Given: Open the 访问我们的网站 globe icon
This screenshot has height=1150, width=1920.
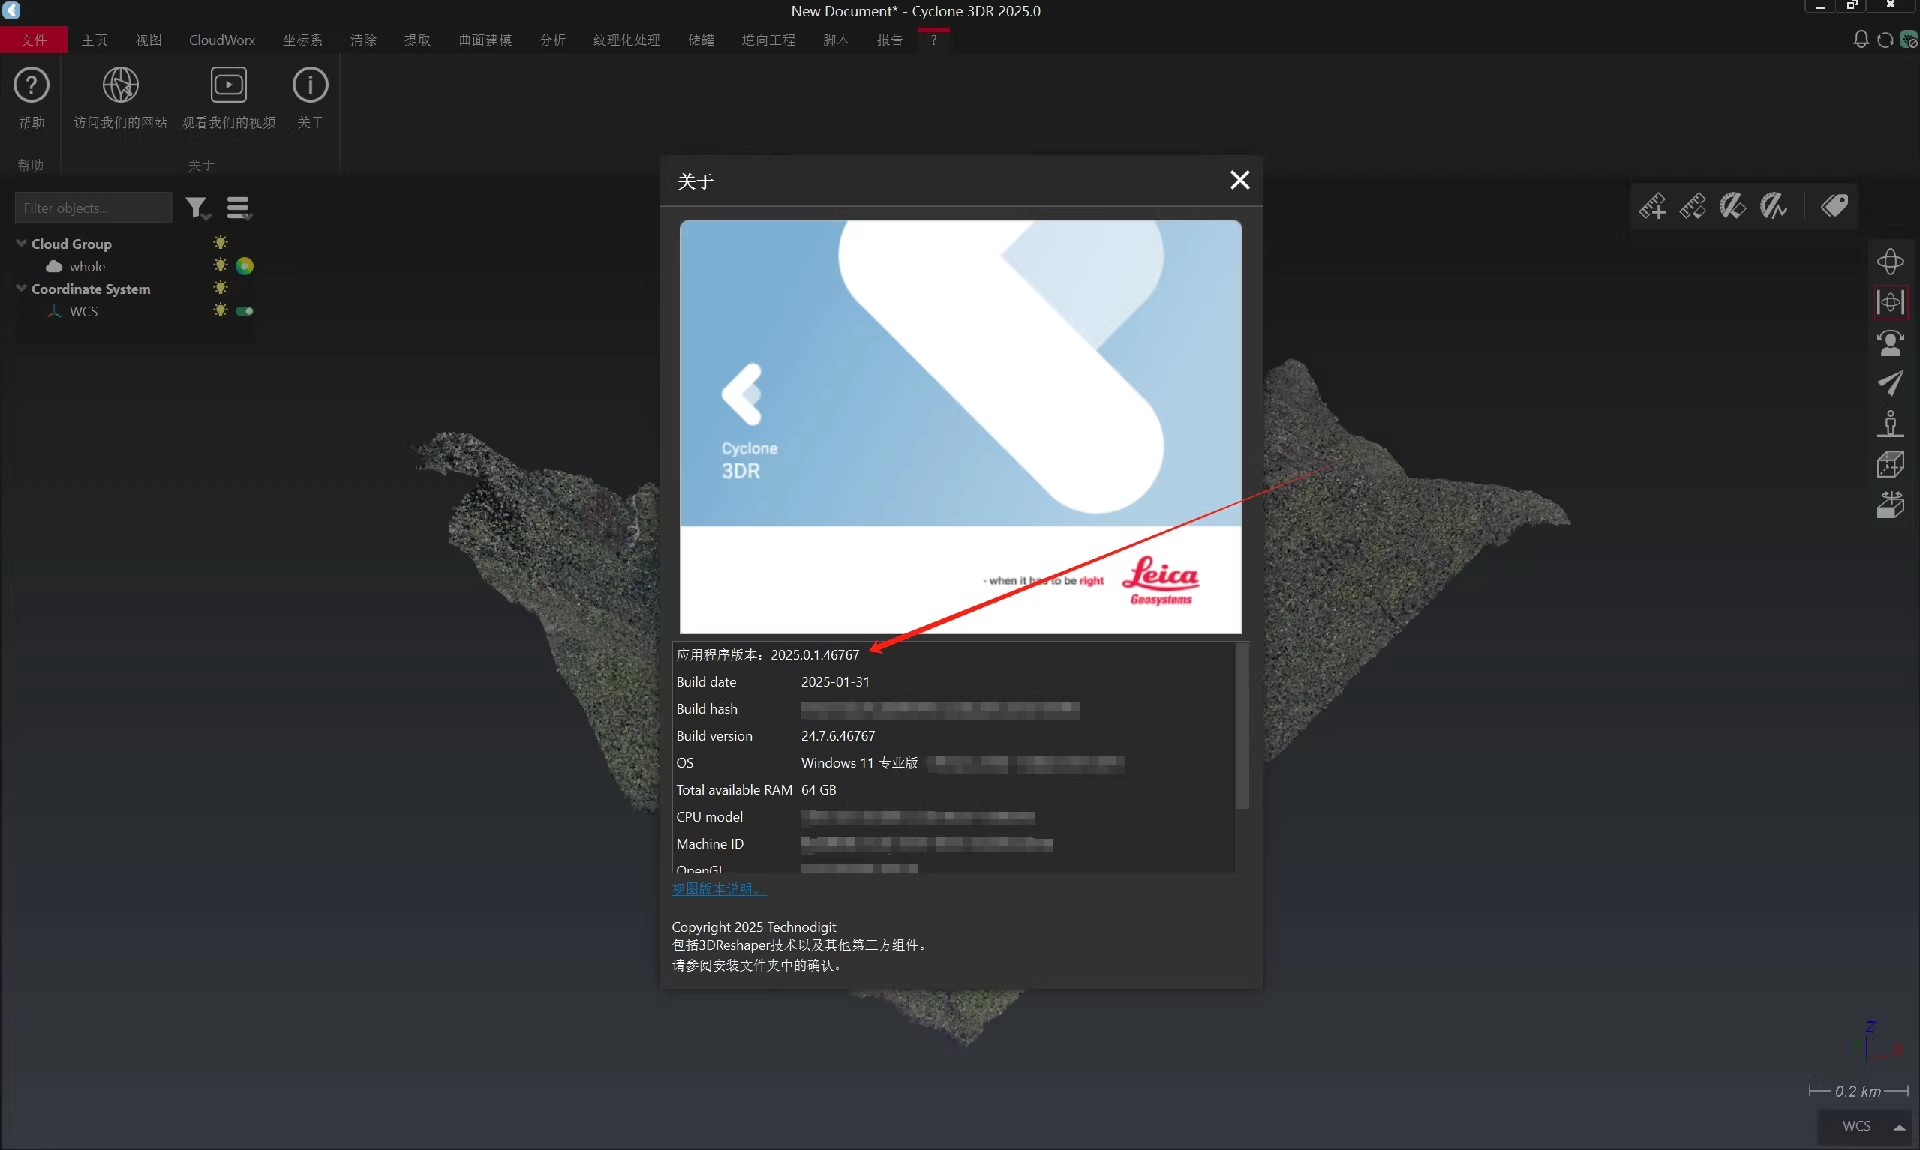Looking at the screenshot, I should coord(120,86).
